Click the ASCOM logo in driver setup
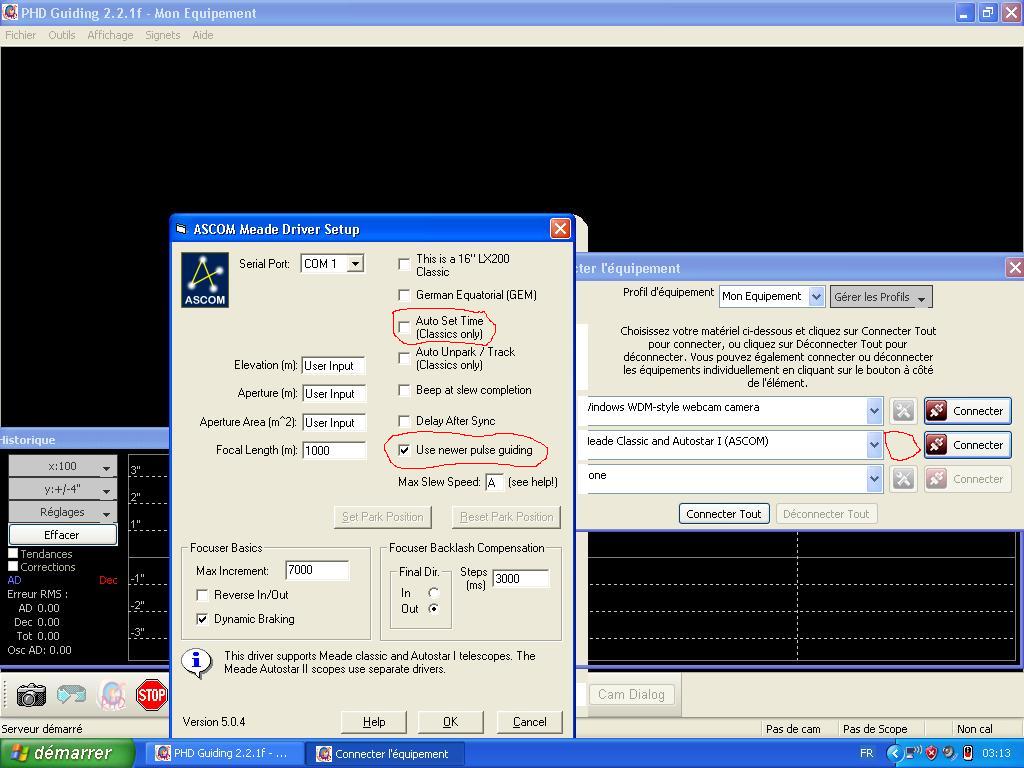 (x=204, y=279)
